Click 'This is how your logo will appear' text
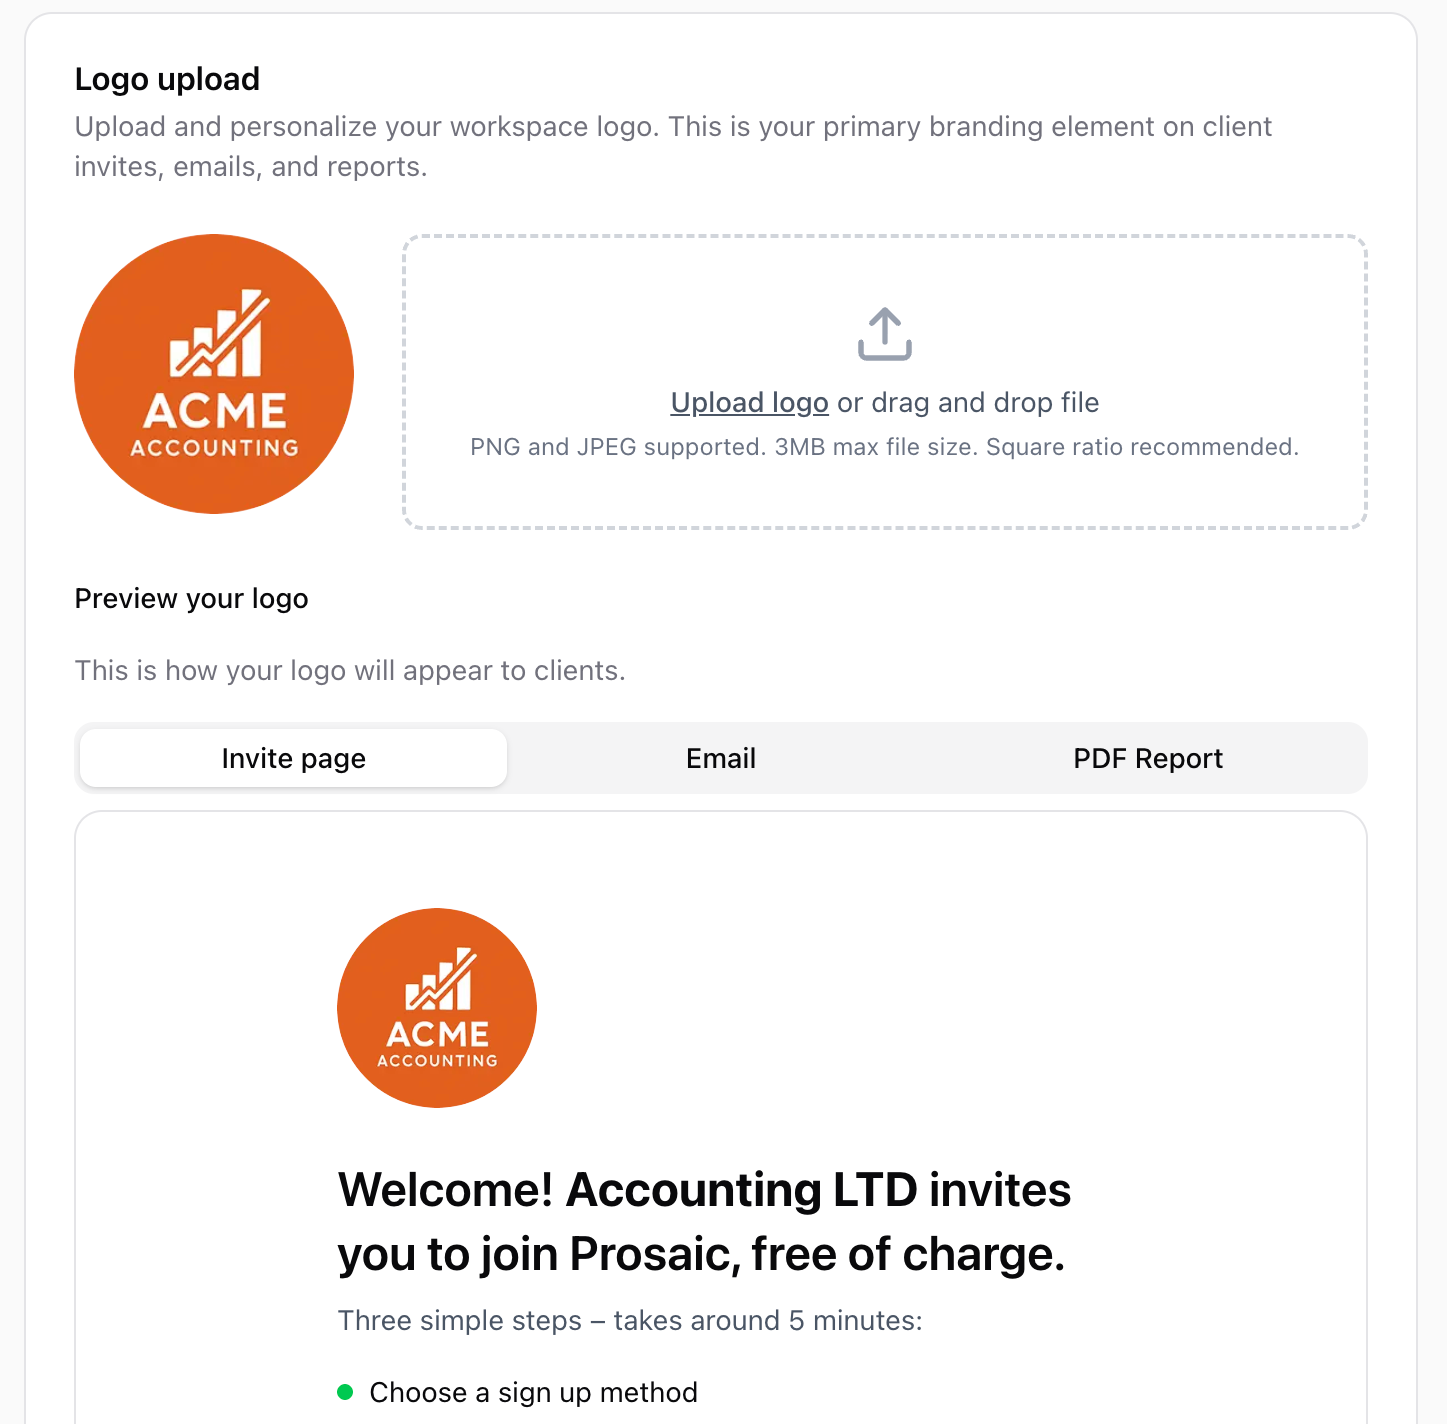The image size is (1447, 1424). (350, 670)
